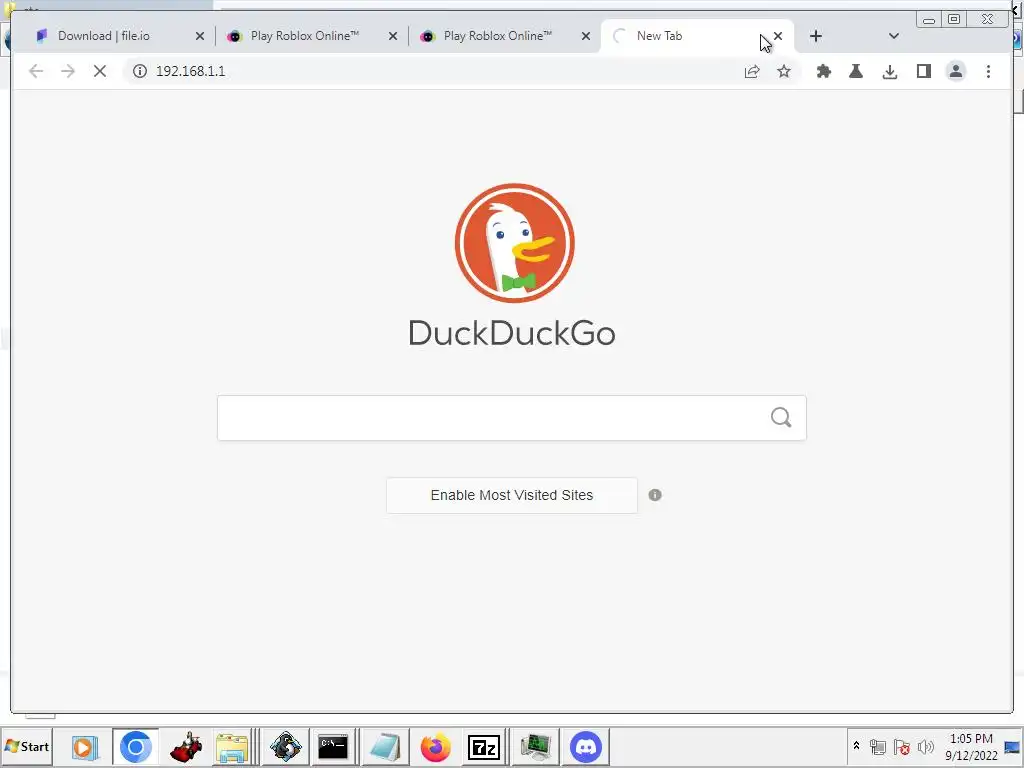Go forward to the next page
This screenshot has height=768, width=1024.
point(68,71)
